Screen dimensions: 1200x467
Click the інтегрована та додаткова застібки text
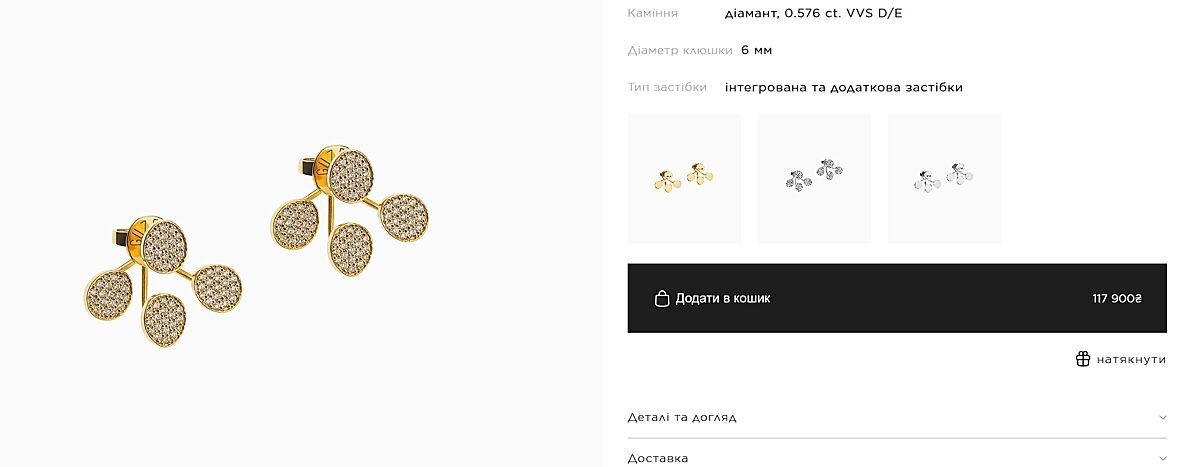843,87
